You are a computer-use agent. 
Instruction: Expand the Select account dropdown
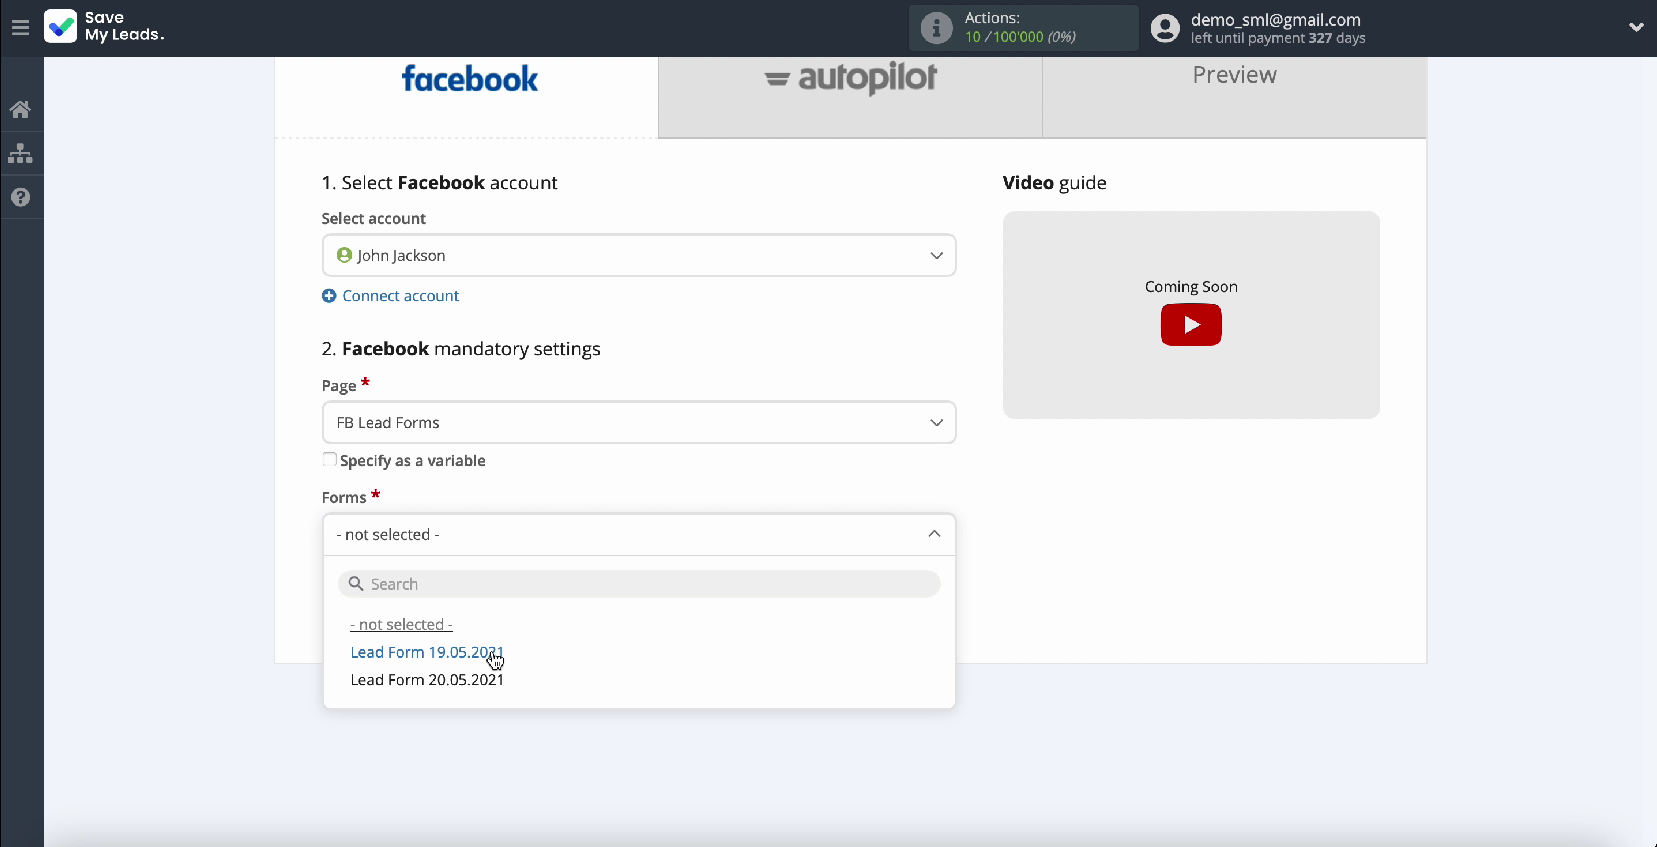pos(638,255)
